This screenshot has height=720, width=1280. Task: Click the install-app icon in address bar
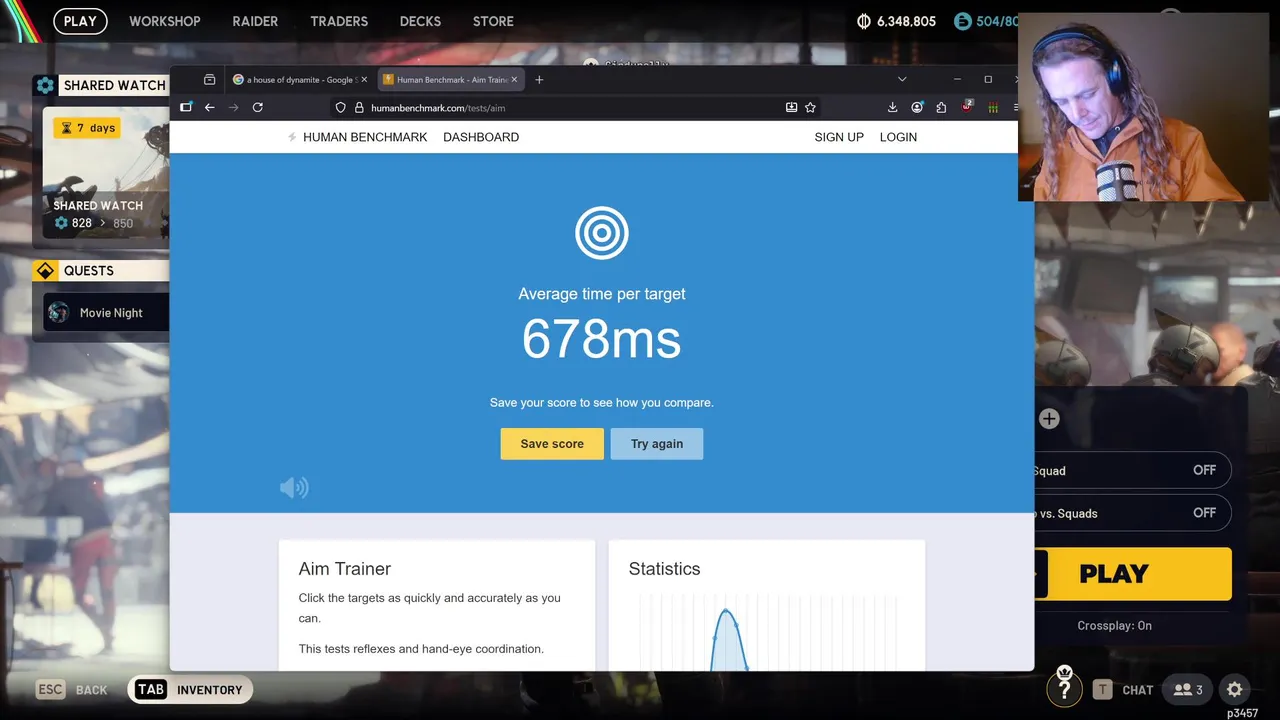pos(791,107)
